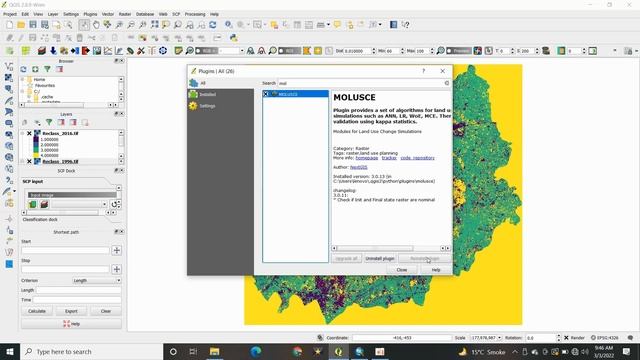Click the Export button in Shortest path
The image size is (640, 360).
pos(71,311)
